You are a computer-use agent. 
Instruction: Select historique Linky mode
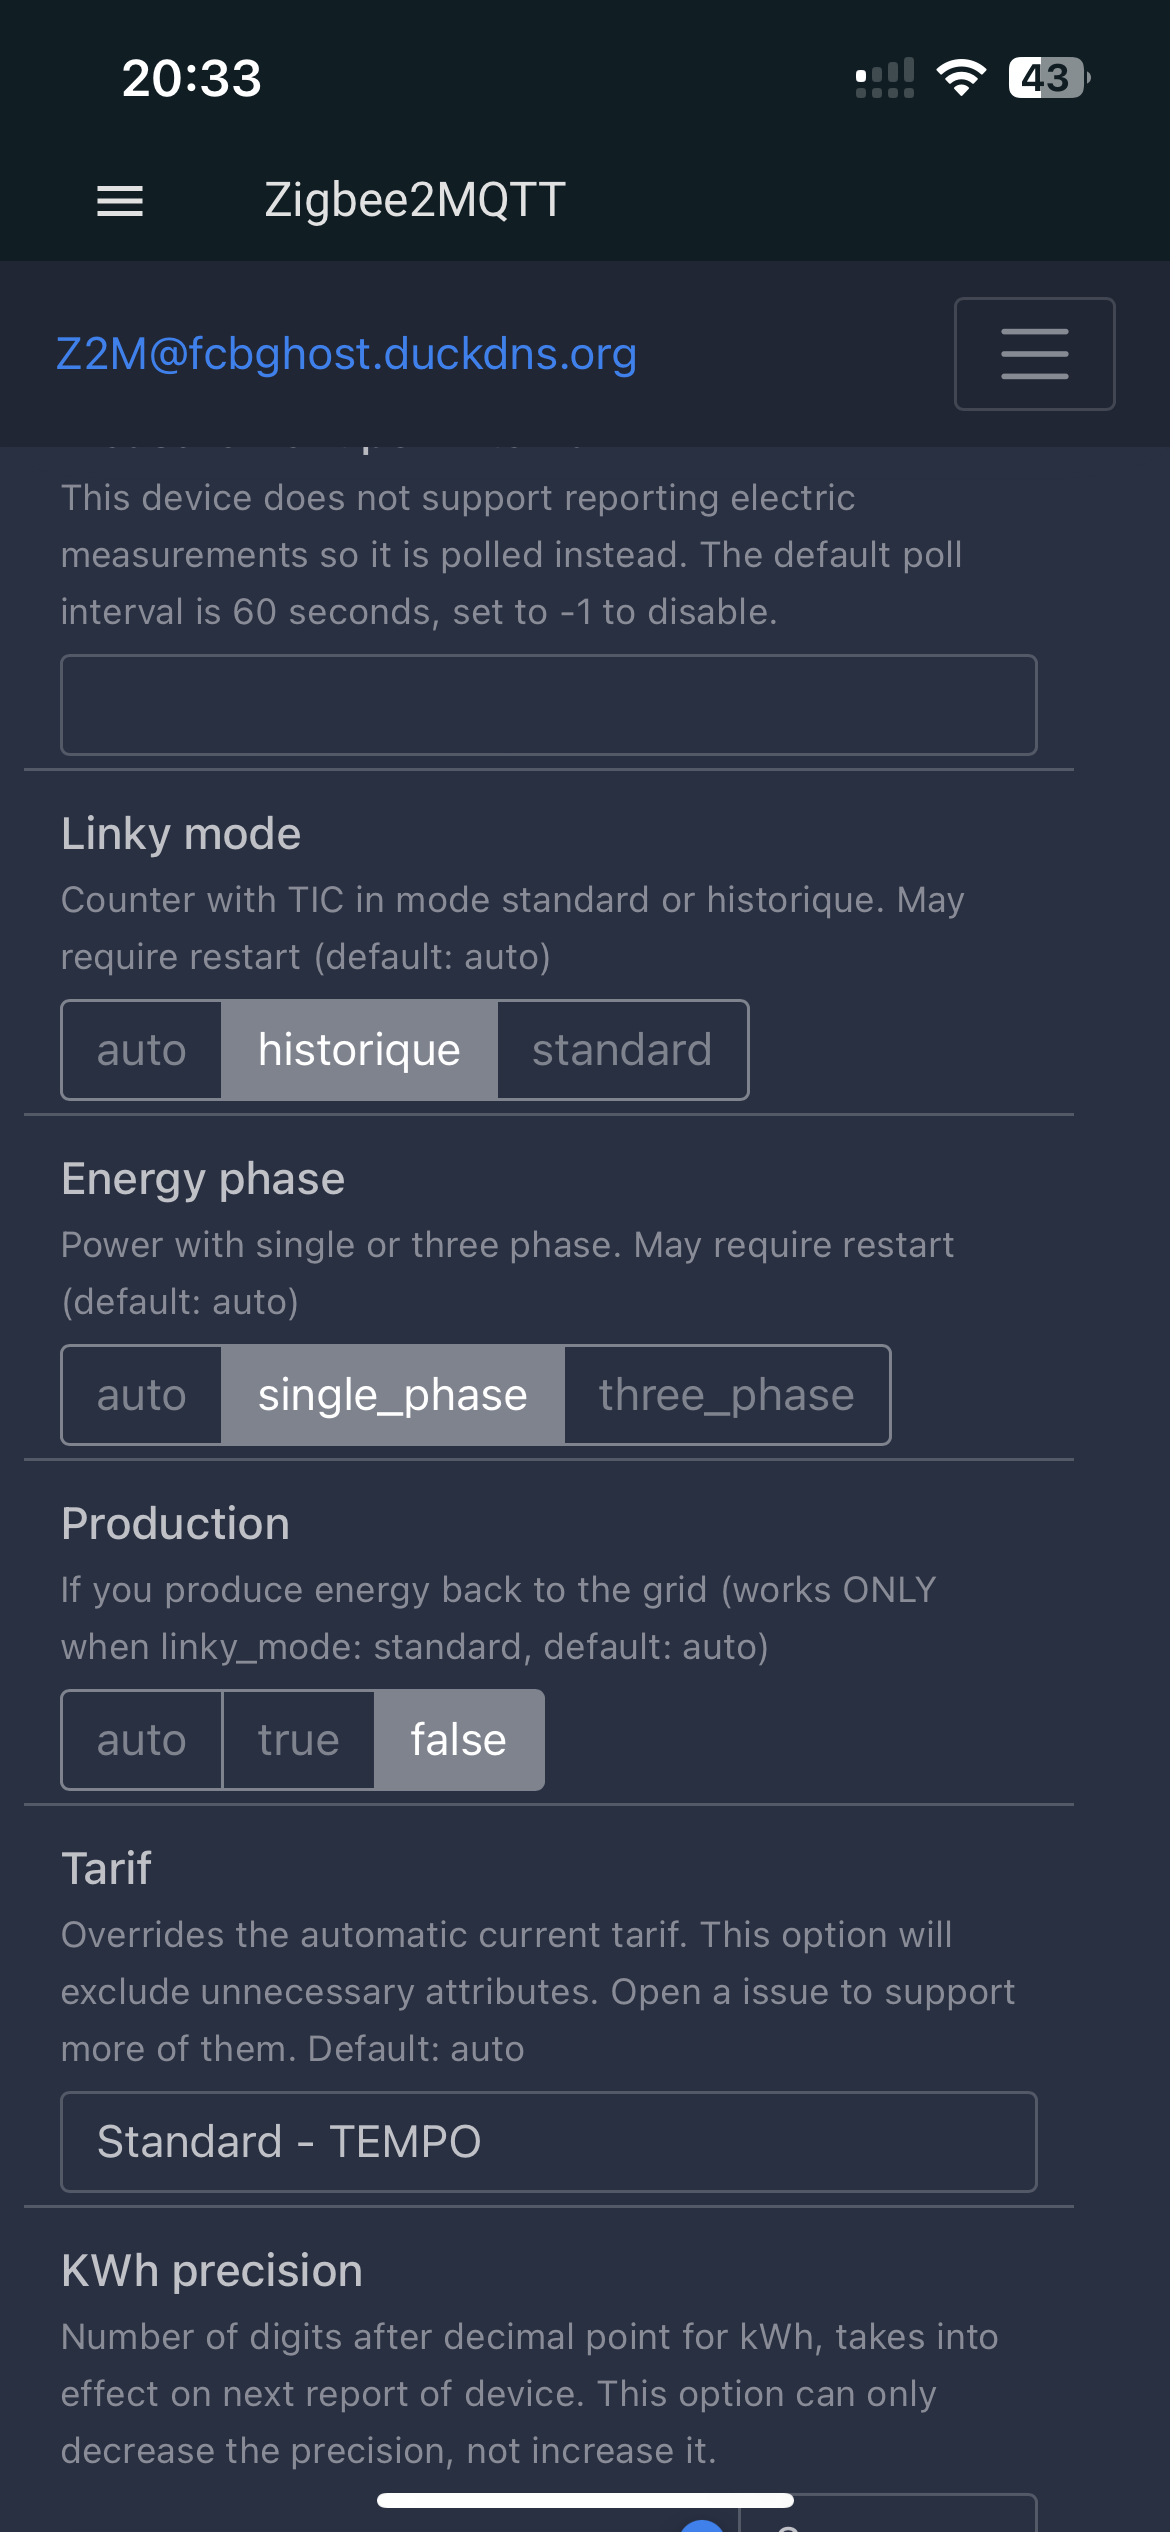tap(359, 1050)
